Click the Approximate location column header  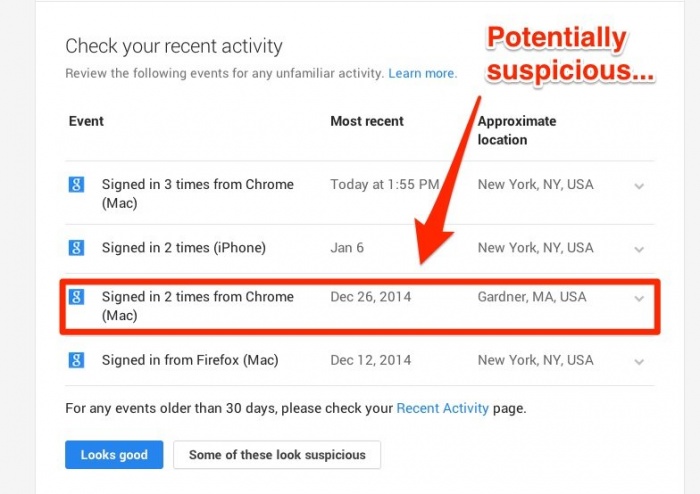516,130
